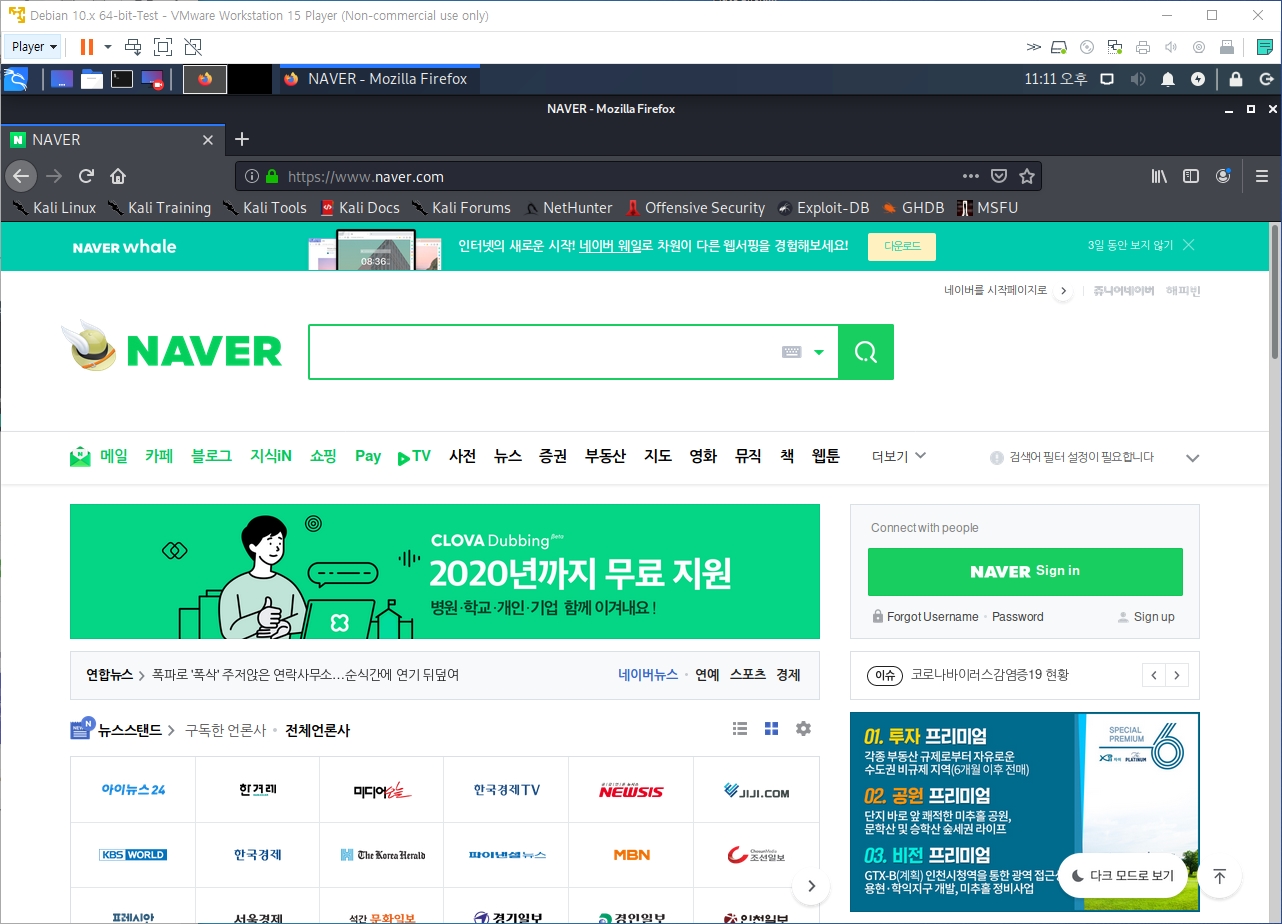The height and width of the screenshot is (924, 1282).
Task: Click the green NAVER search magnifier button
Action: [866, 352]
